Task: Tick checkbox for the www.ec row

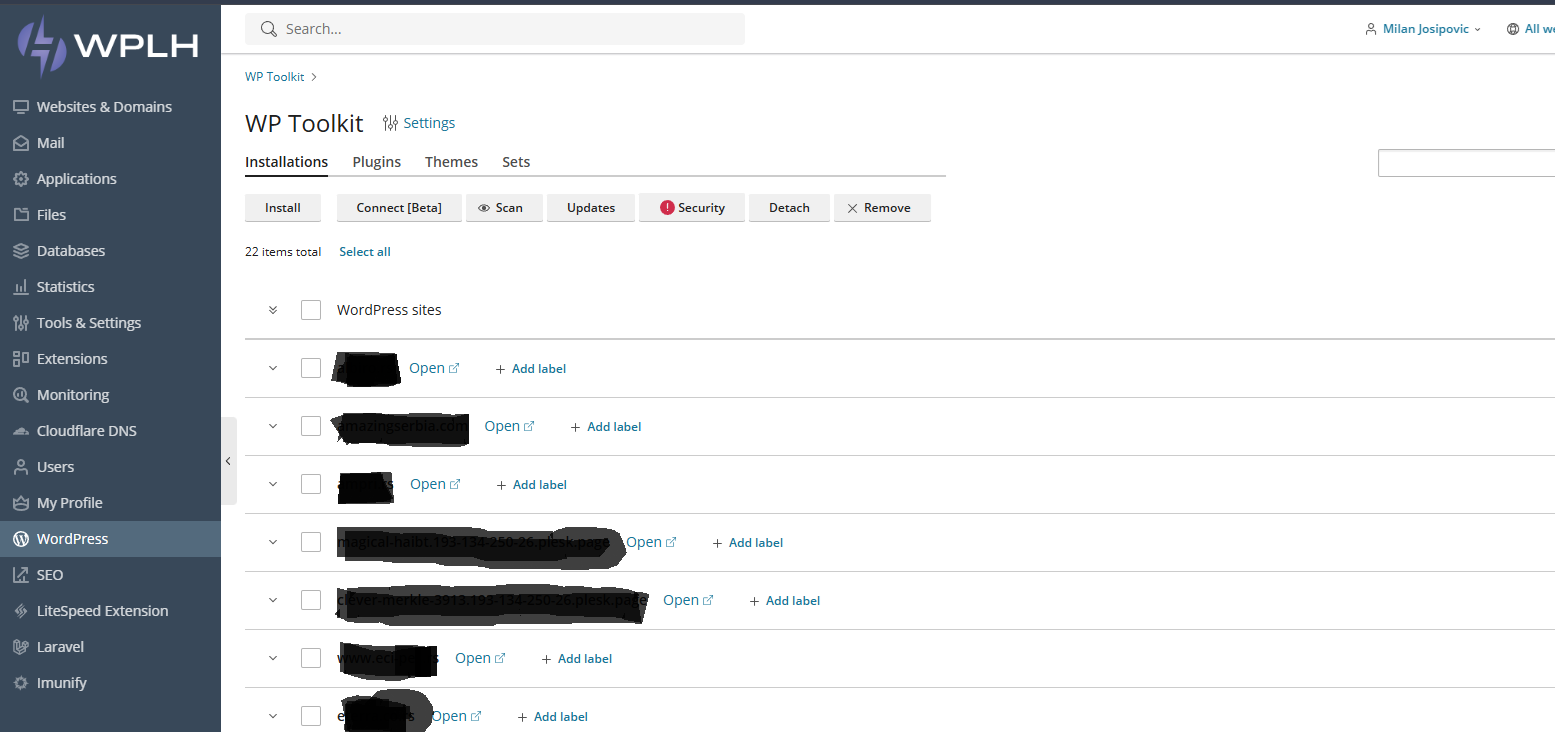Action: click(x=311, y=658)
